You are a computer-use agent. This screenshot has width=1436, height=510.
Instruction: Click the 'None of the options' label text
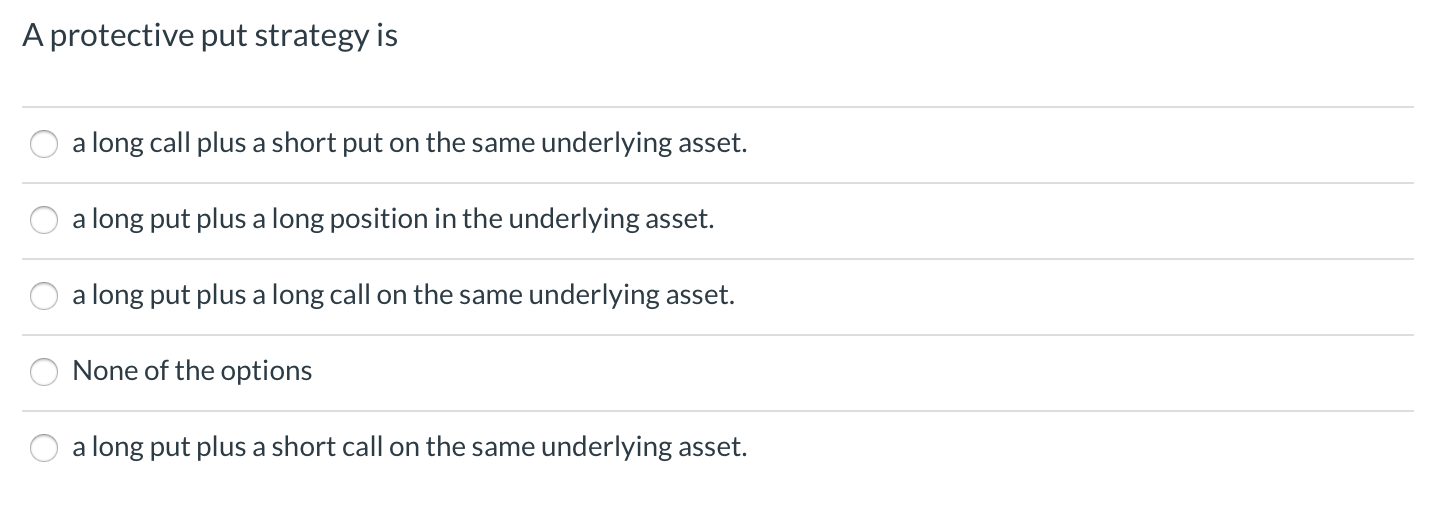point(192,371)
